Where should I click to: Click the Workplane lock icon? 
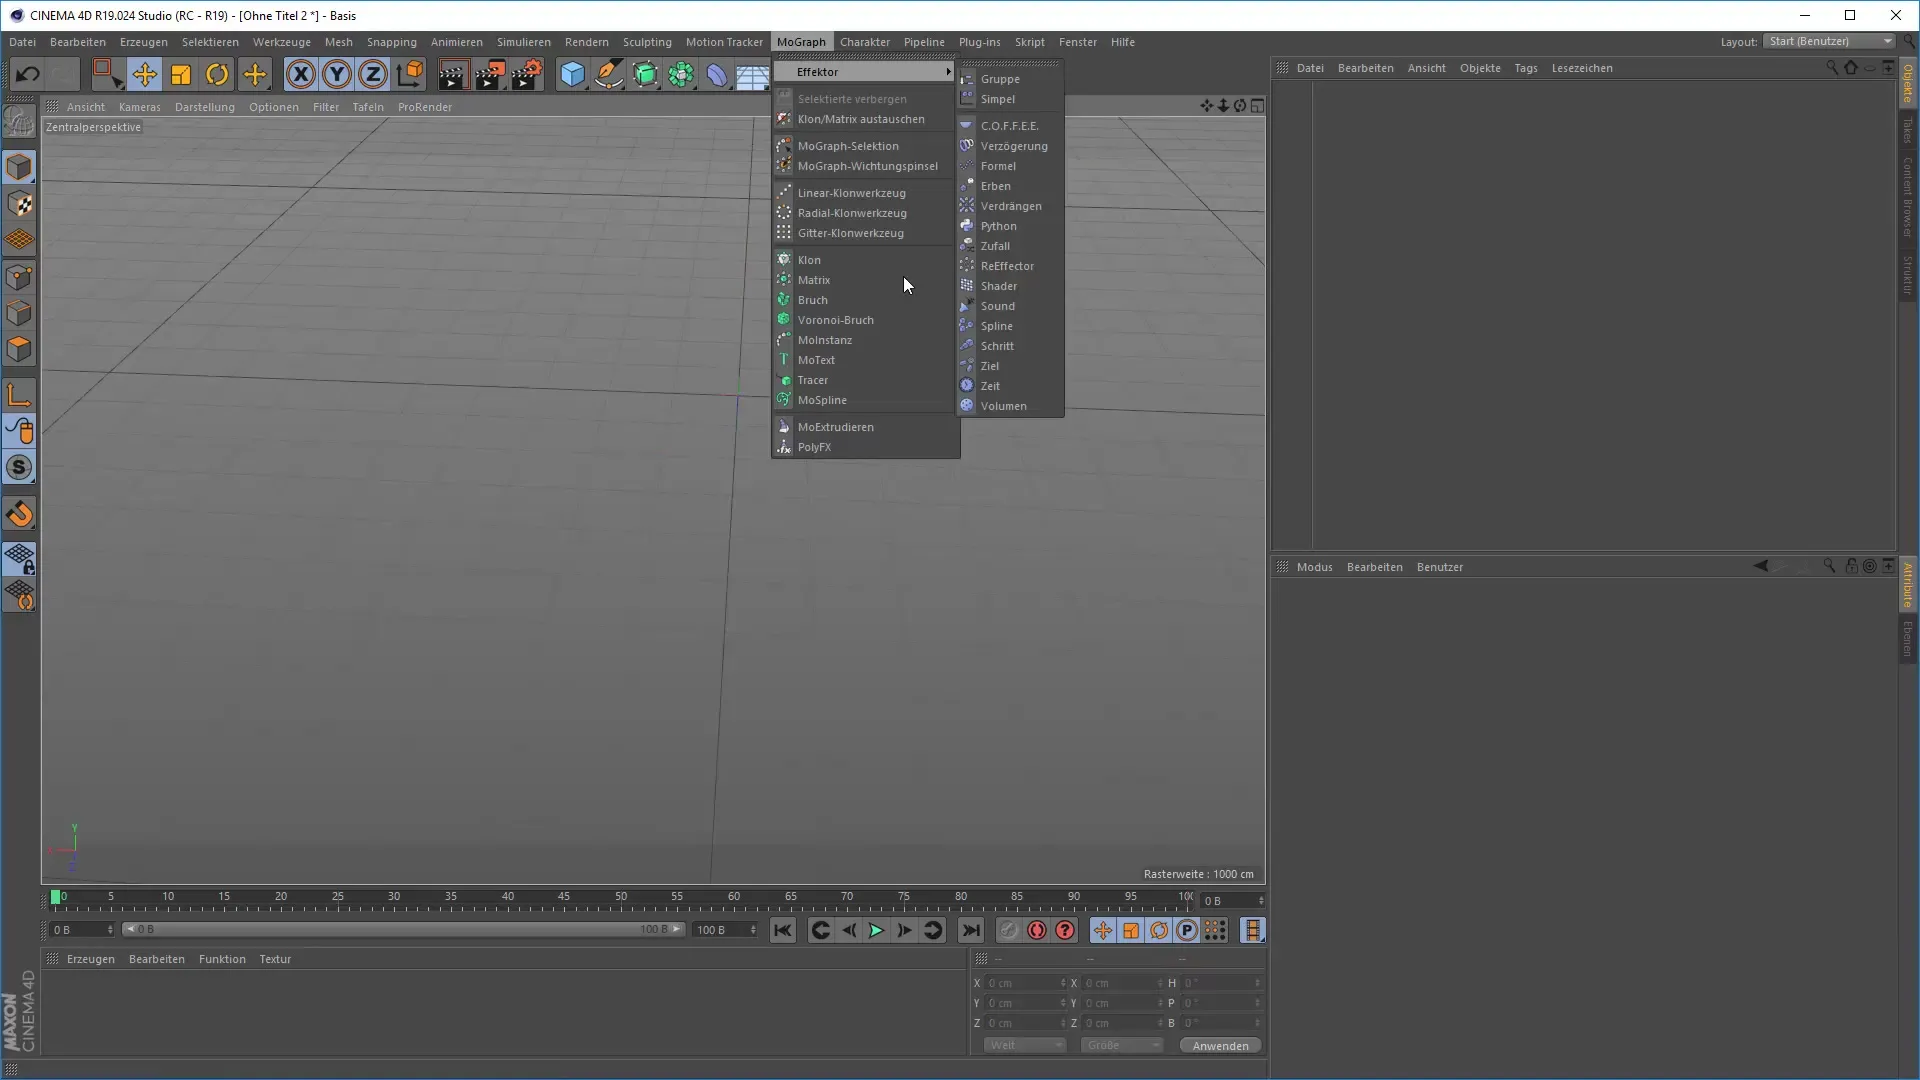click(19, 559)
